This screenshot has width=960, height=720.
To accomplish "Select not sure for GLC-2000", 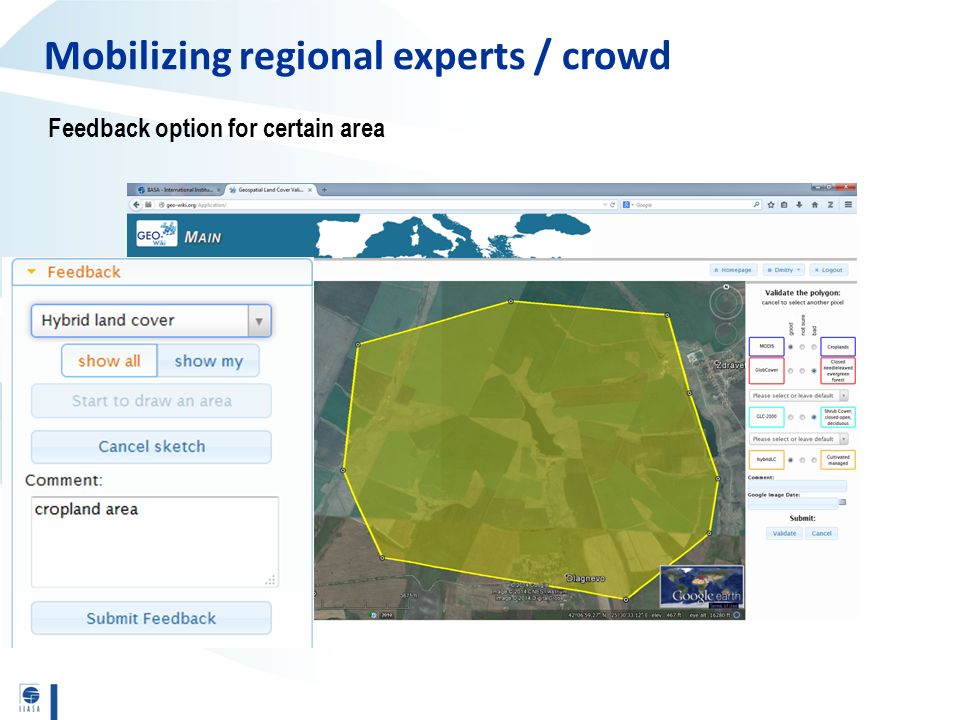I will [x=802, y=418].
